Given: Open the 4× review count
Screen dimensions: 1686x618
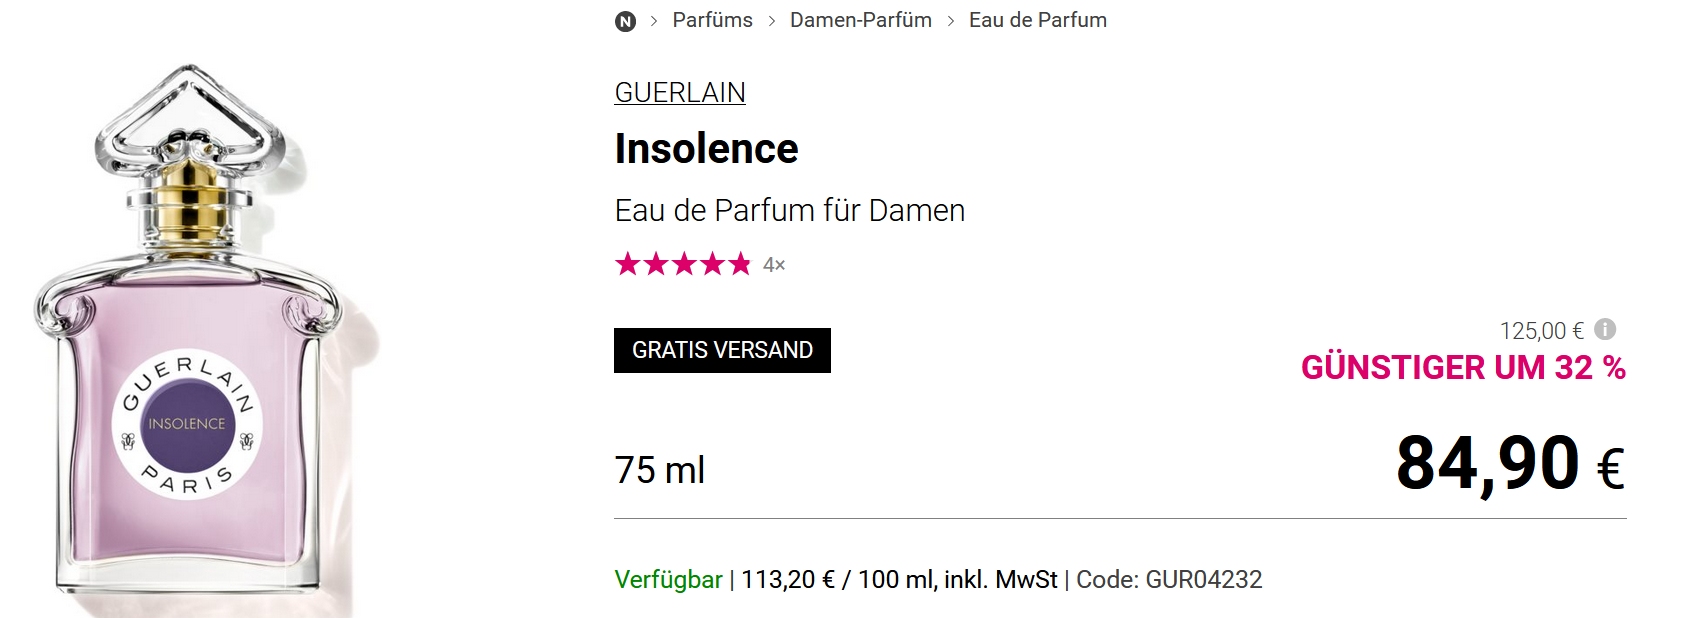Looking at the screenshot, I should [x=774, y=265].
